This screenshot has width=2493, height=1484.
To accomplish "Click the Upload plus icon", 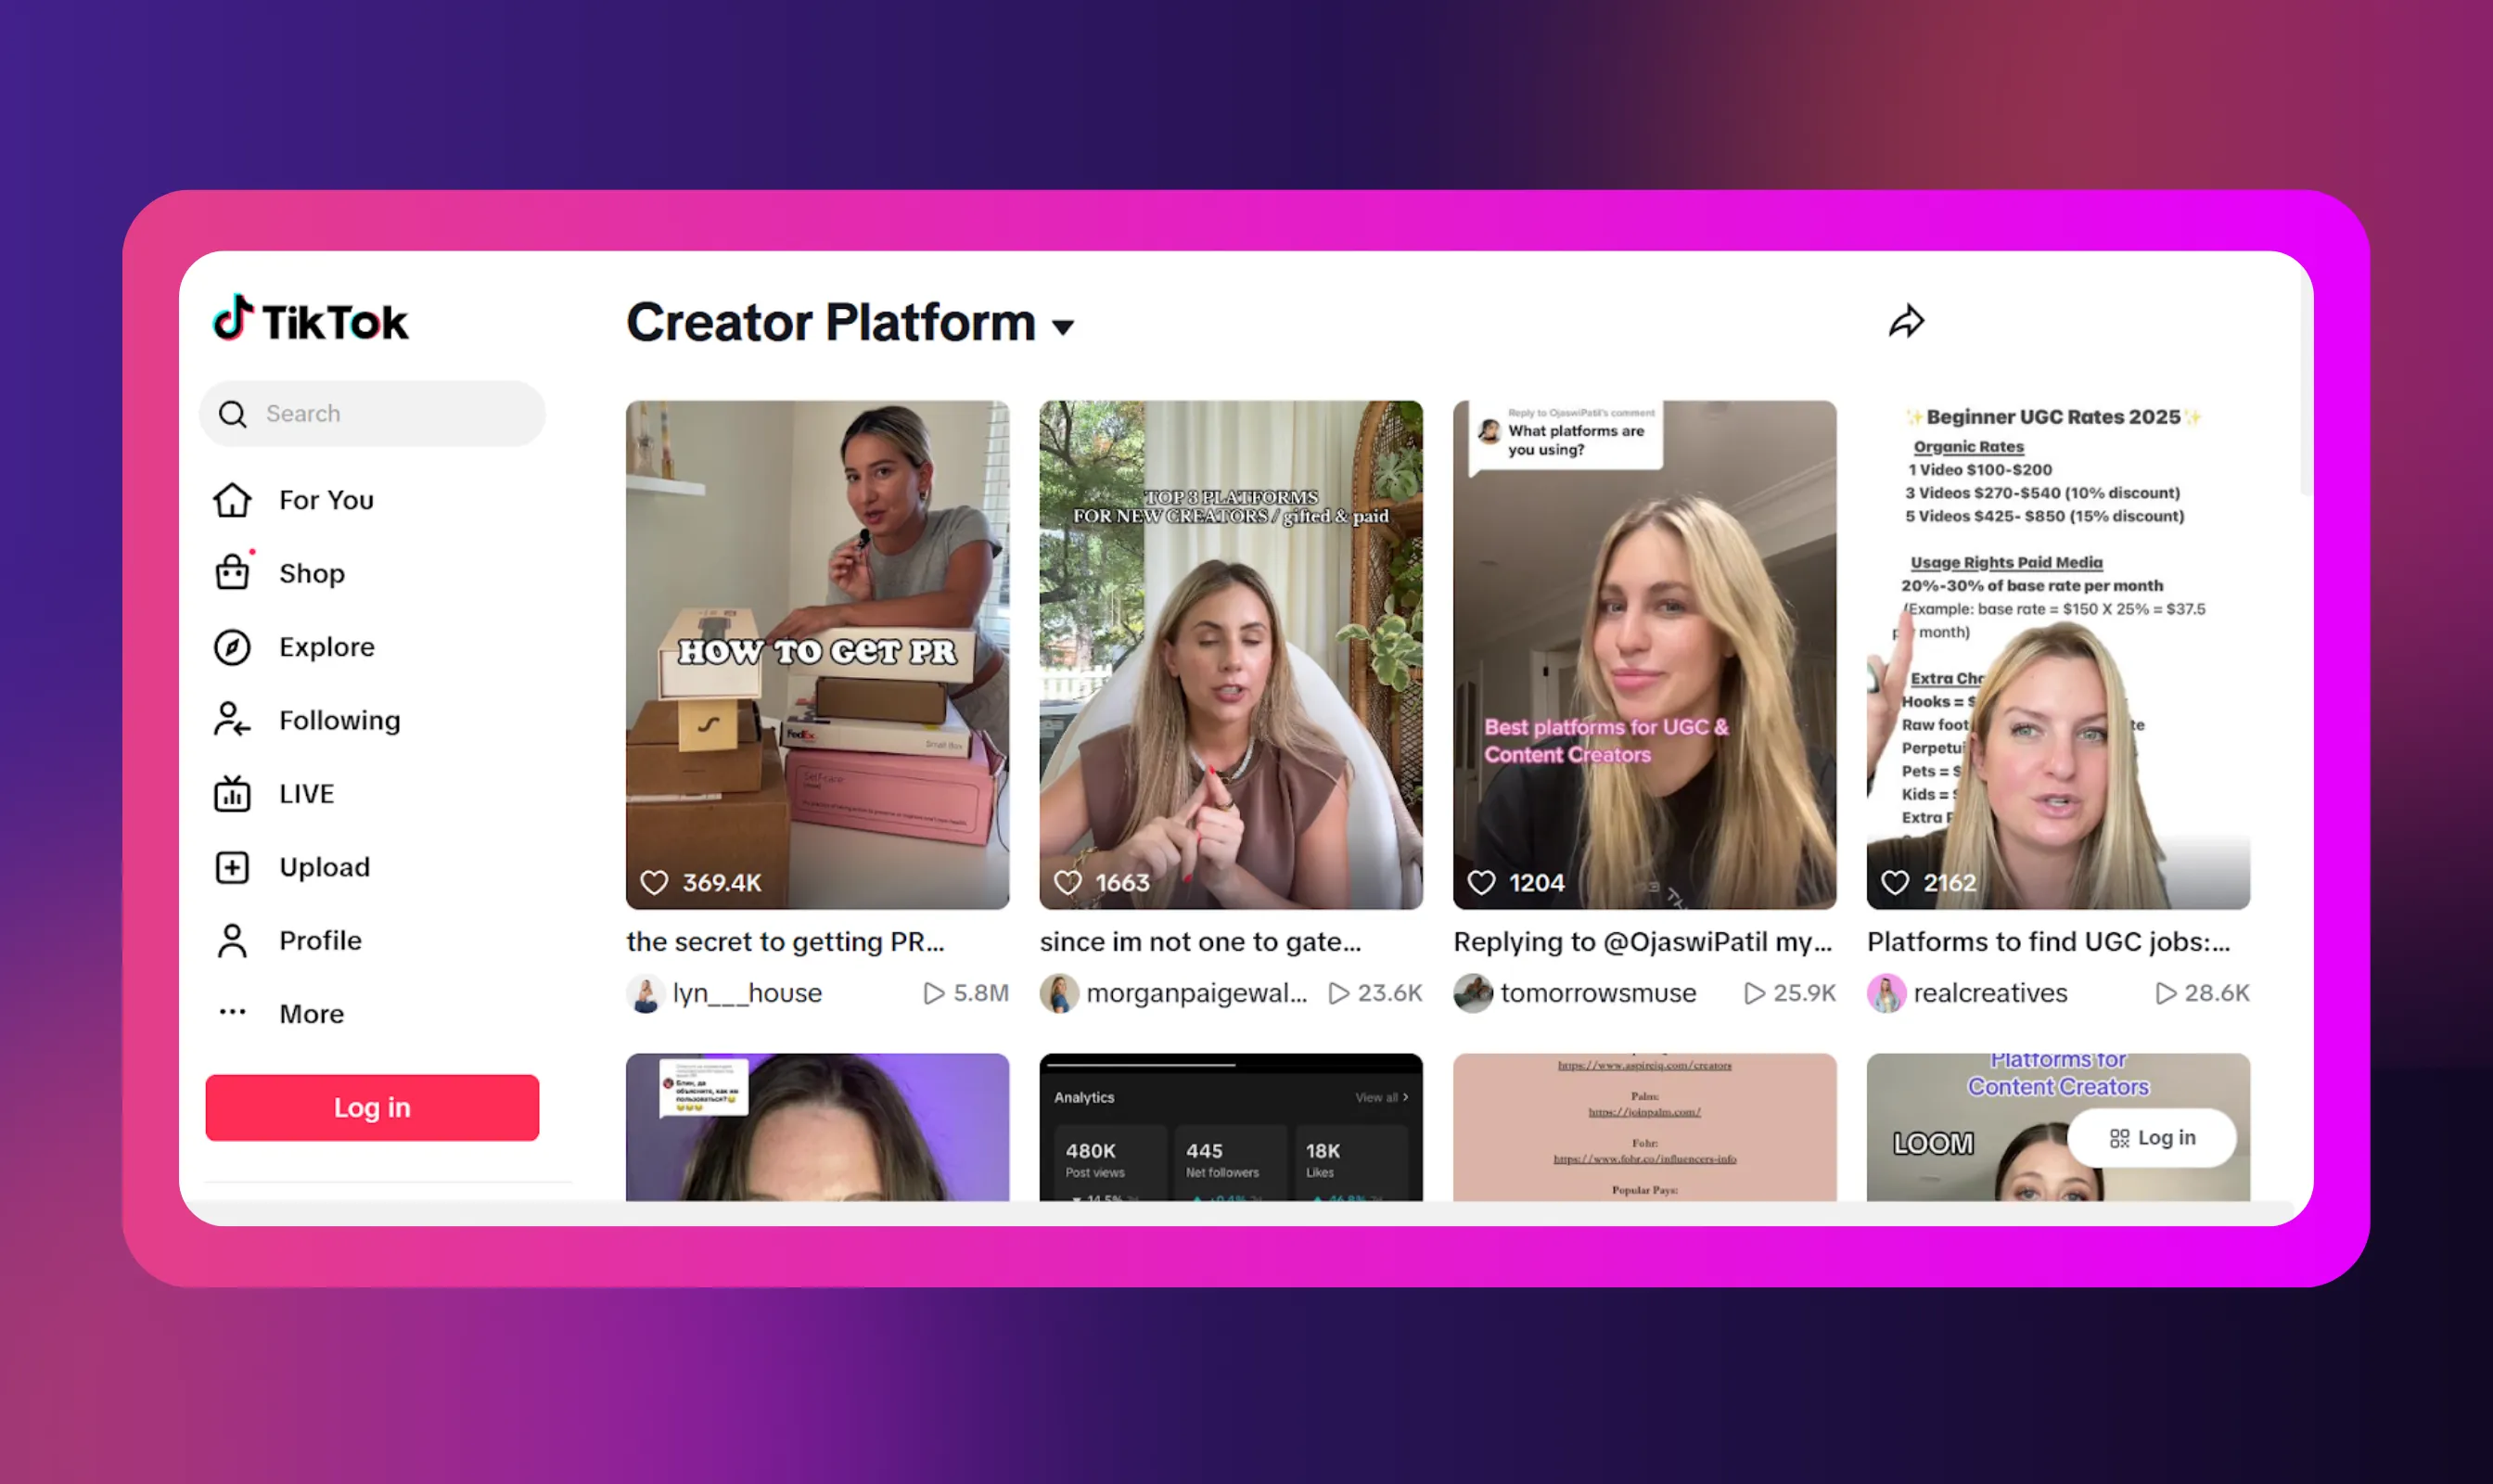I will tap(231, 866).
